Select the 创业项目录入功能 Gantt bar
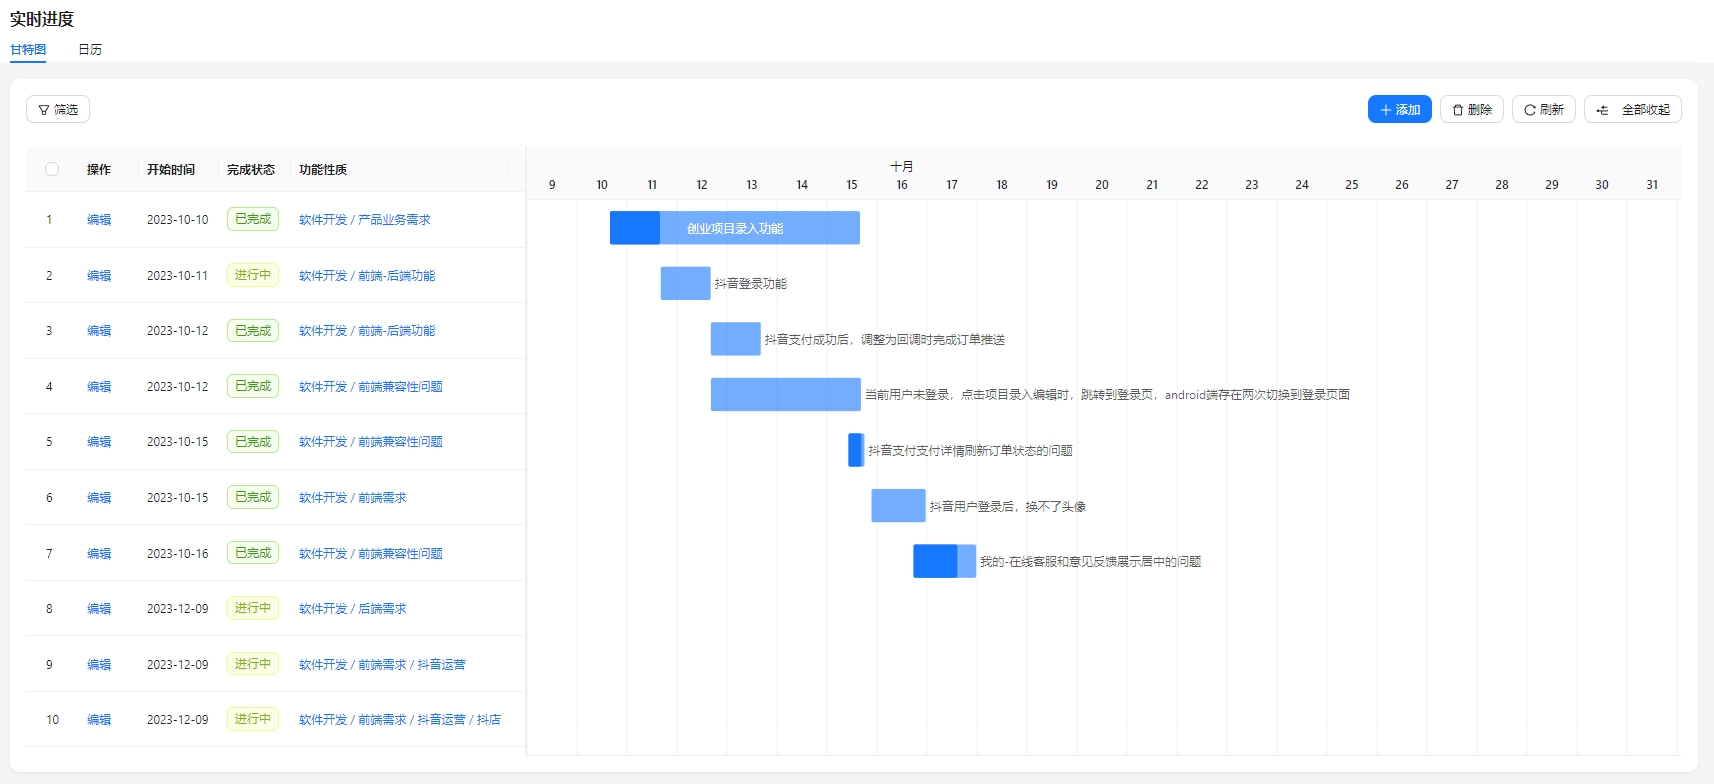Viewport: 1714px width, 784px height. point(735,228)
